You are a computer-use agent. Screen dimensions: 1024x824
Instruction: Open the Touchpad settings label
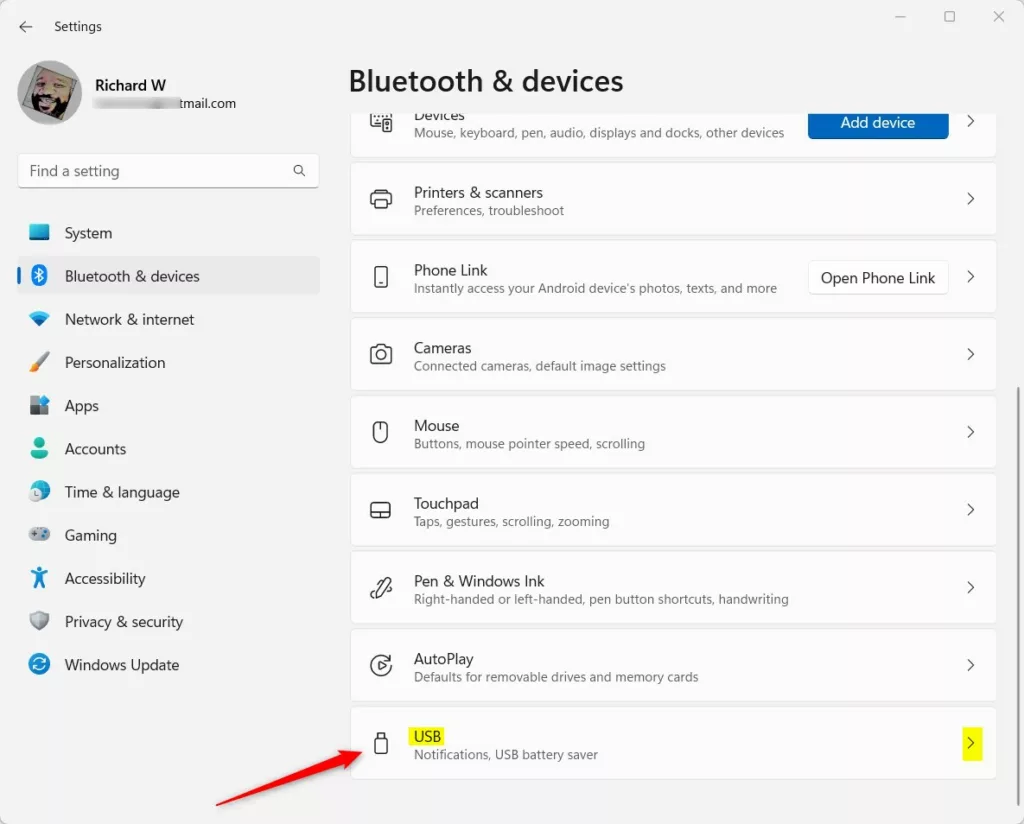[446, 503]
